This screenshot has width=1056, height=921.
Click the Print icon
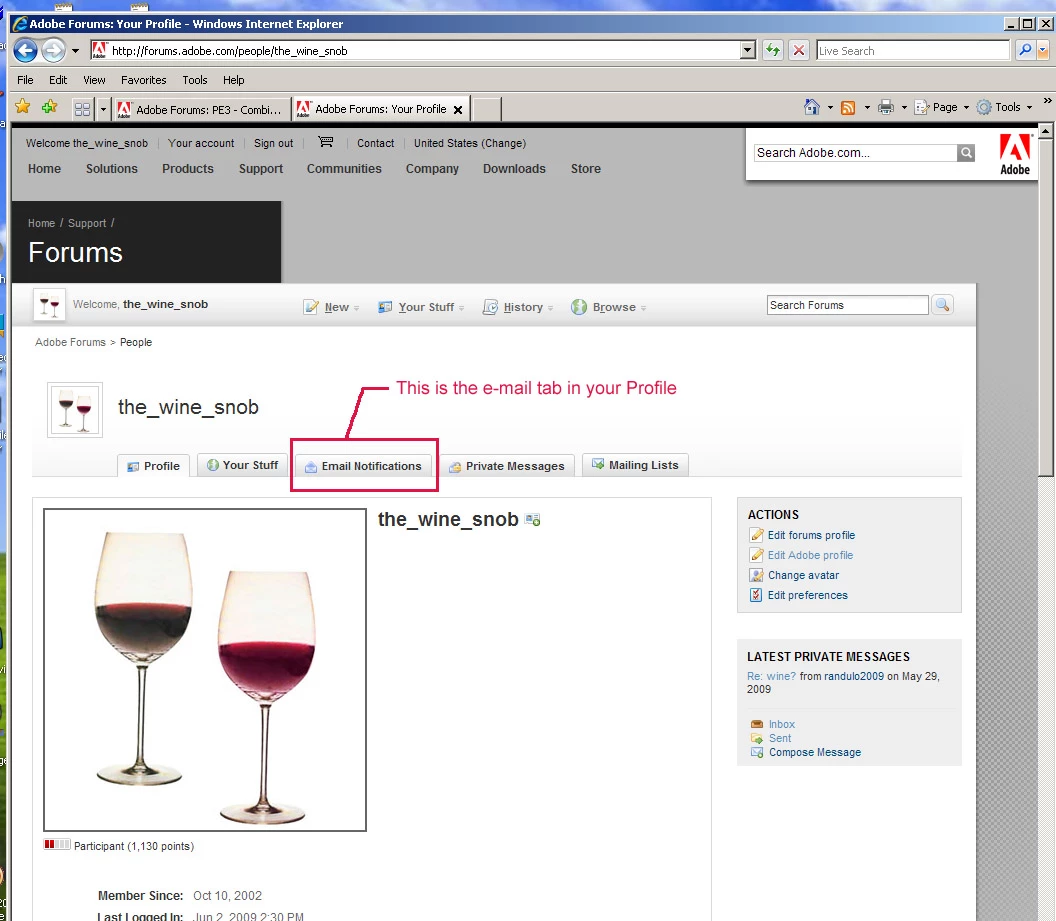click(886, 107)
